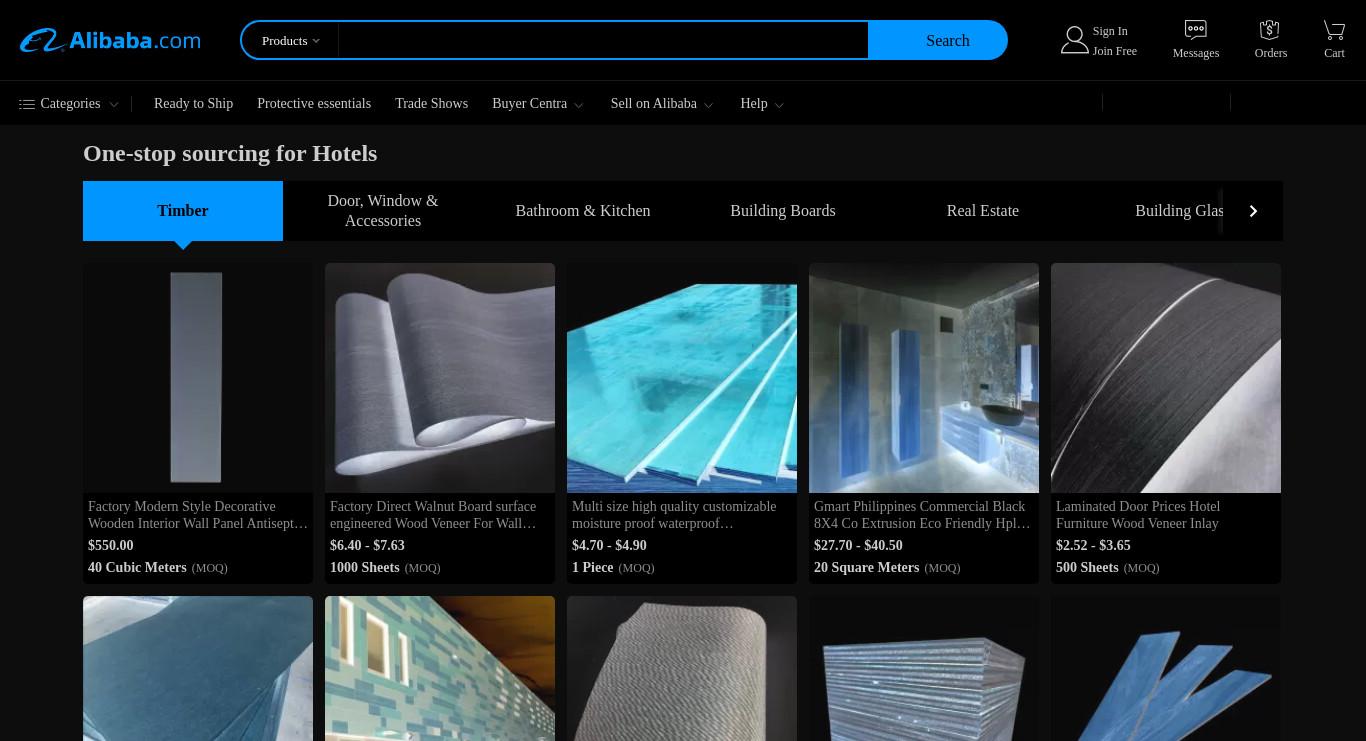Click title 'Factory Direct Walnut Board surface'
This screenshot has width=1366, height=741.
point(433,515)
